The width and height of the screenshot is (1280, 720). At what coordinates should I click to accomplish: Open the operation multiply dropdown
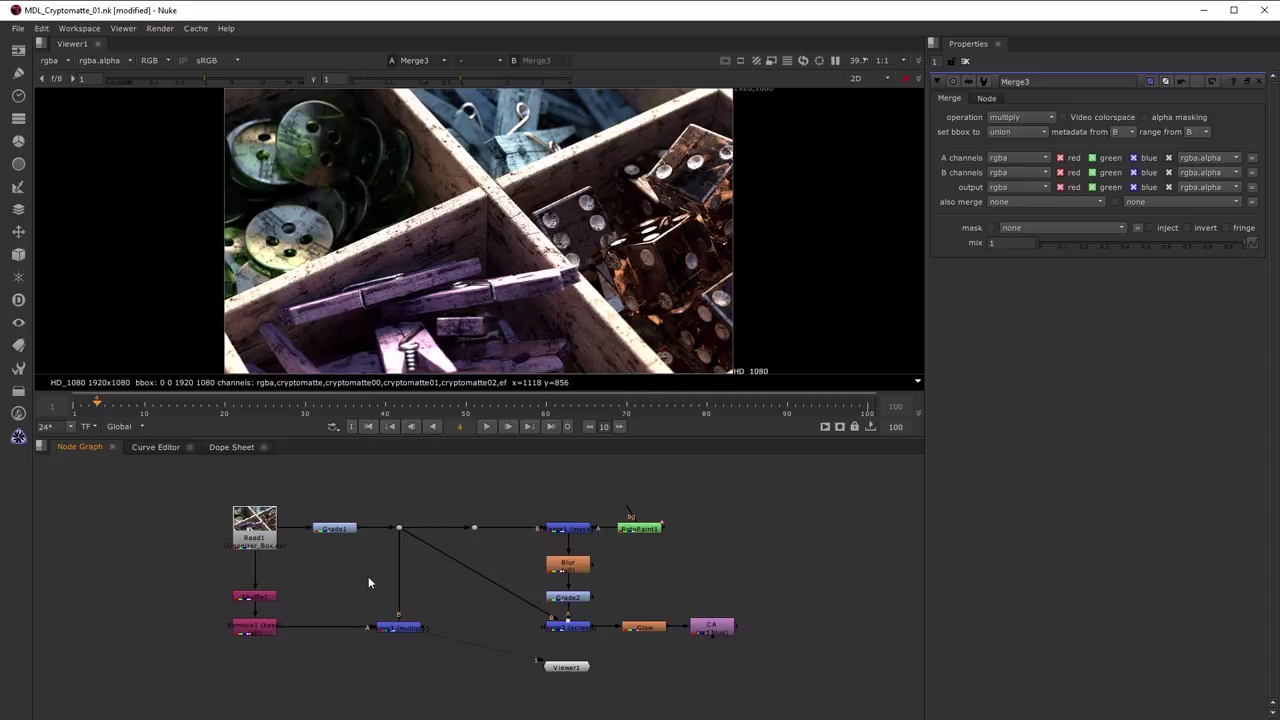(x=1021, y=117)
